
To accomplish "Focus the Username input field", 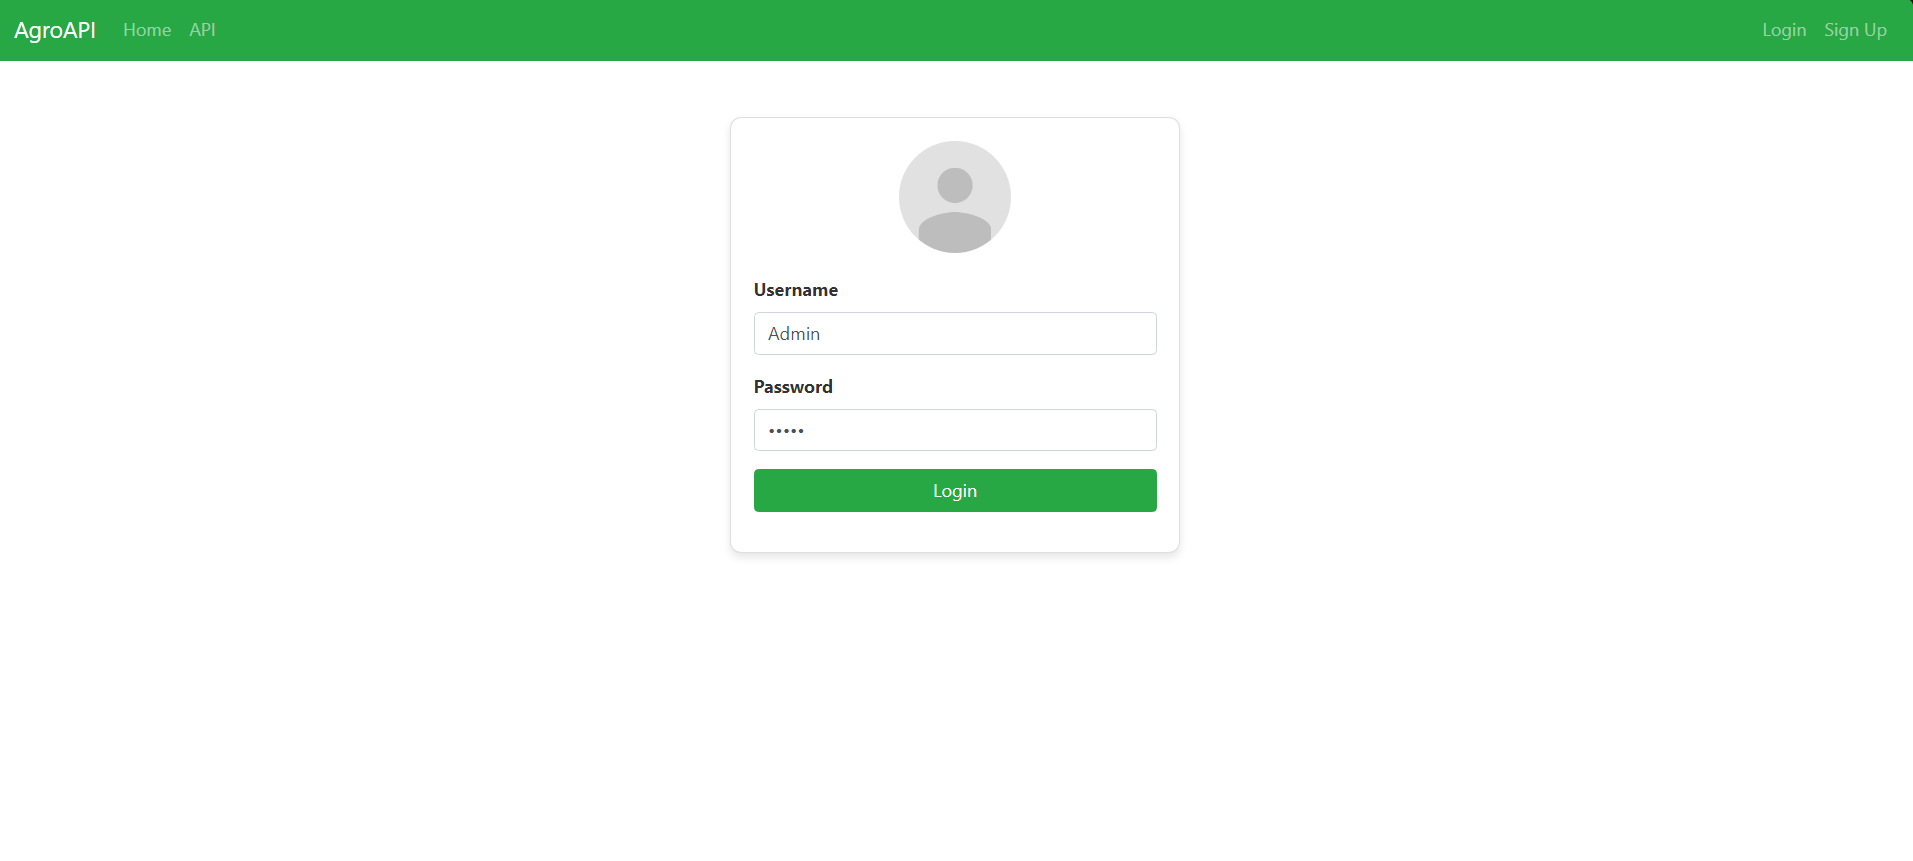I will pos(955,333).
